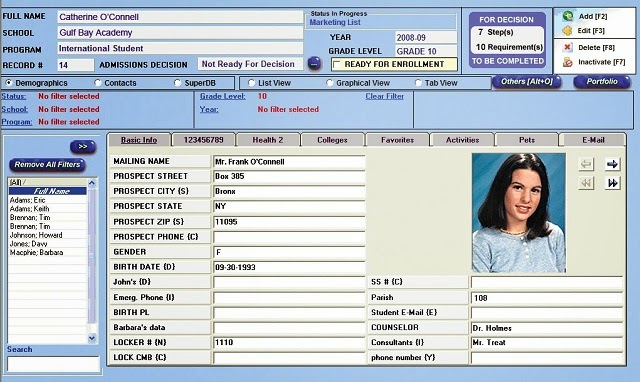
Task: Click the Year 2008-09 field
Action: pyautogui.click(x=426, y=38)
